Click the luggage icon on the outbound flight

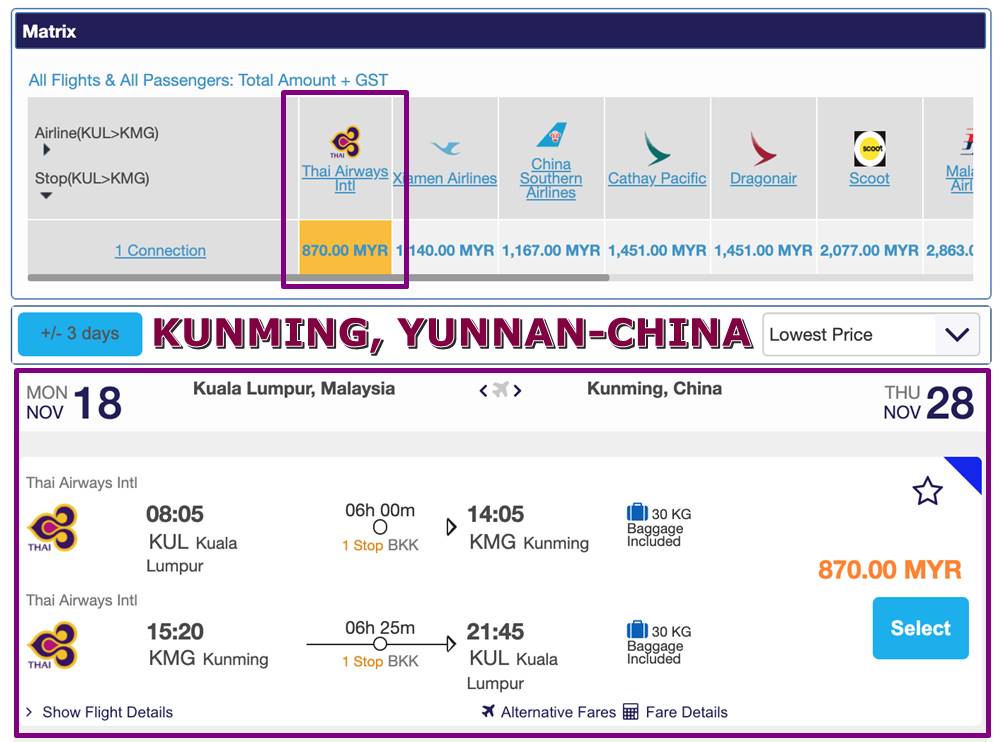[637, 512]
